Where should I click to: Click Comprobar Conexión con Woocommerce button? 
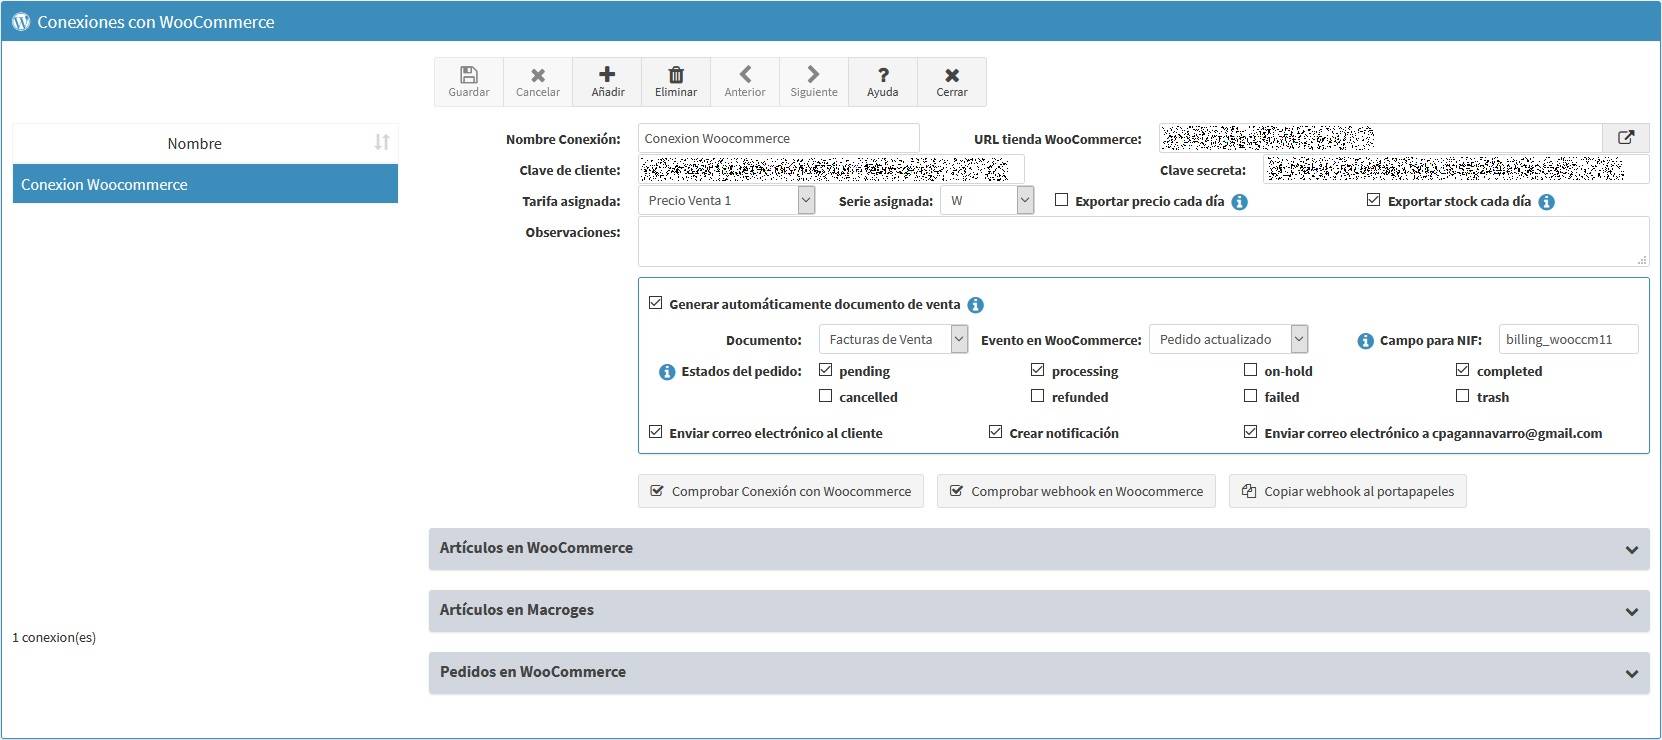tap(781, 491)
